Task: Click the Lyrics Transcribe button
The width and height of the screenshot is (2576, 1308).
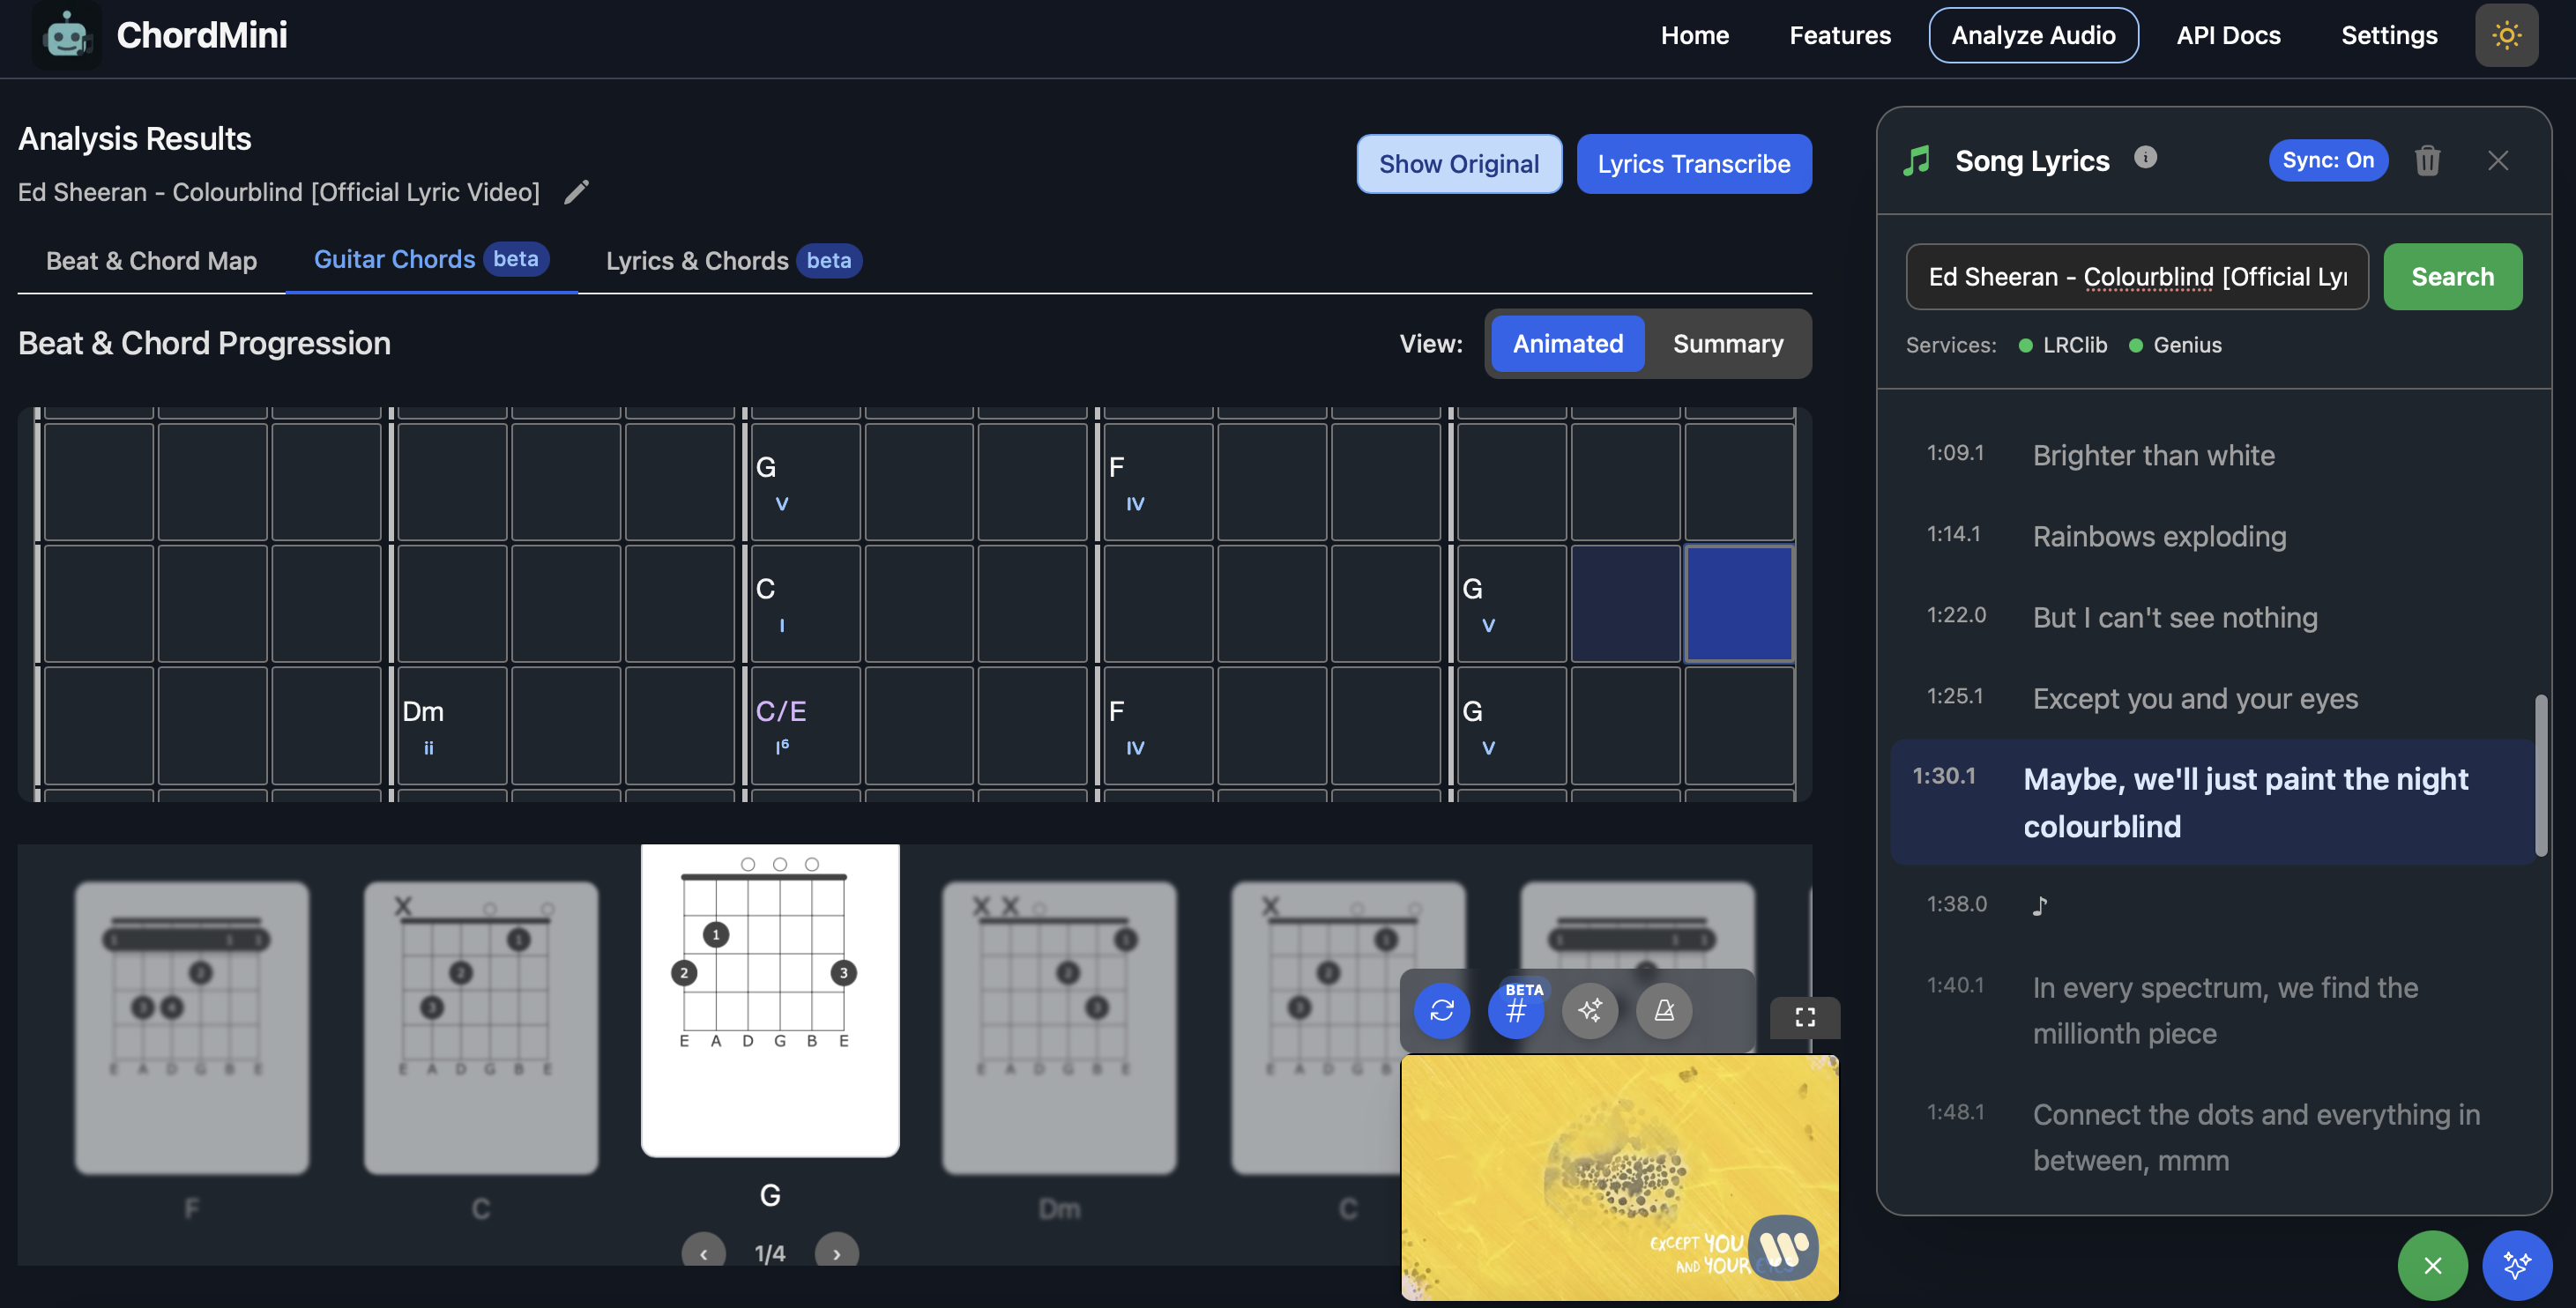Action: [1693, 164]
